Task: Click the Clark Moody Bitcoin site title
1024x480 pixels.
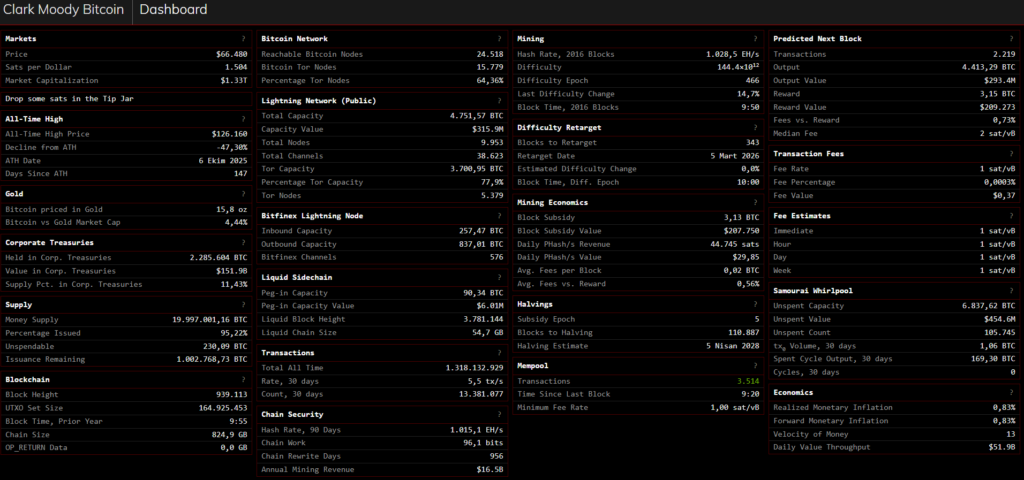Action: [62, 10]
